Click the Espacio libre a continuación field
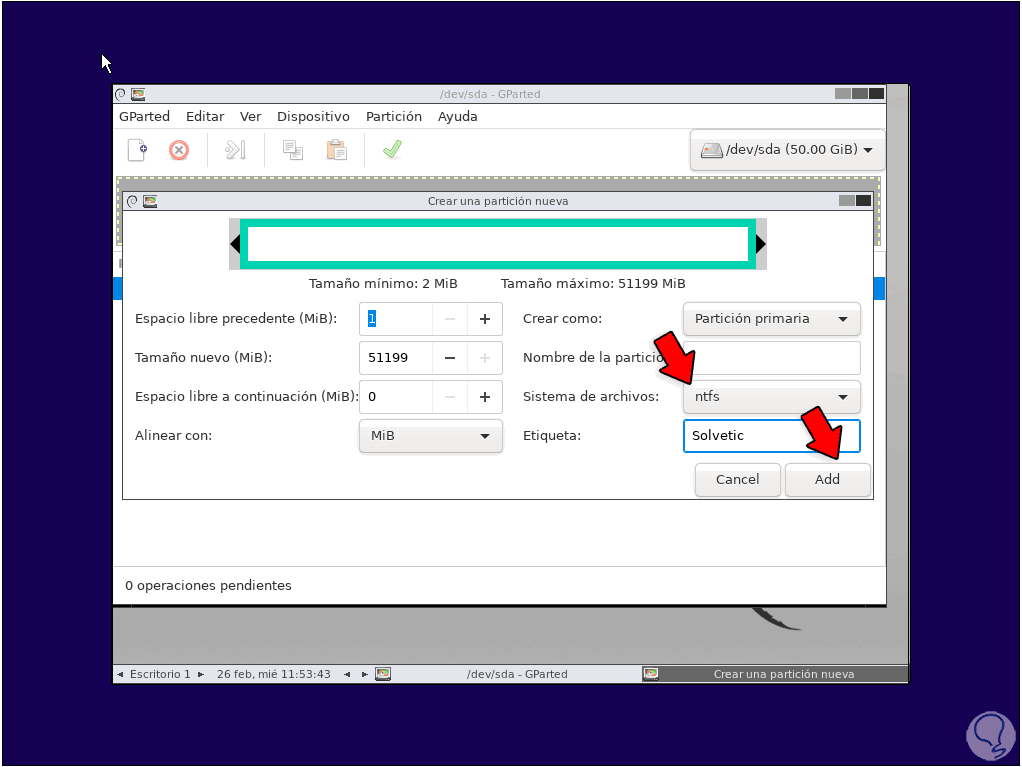This screenshot has width=1022, height=767. tap(396, 397)
